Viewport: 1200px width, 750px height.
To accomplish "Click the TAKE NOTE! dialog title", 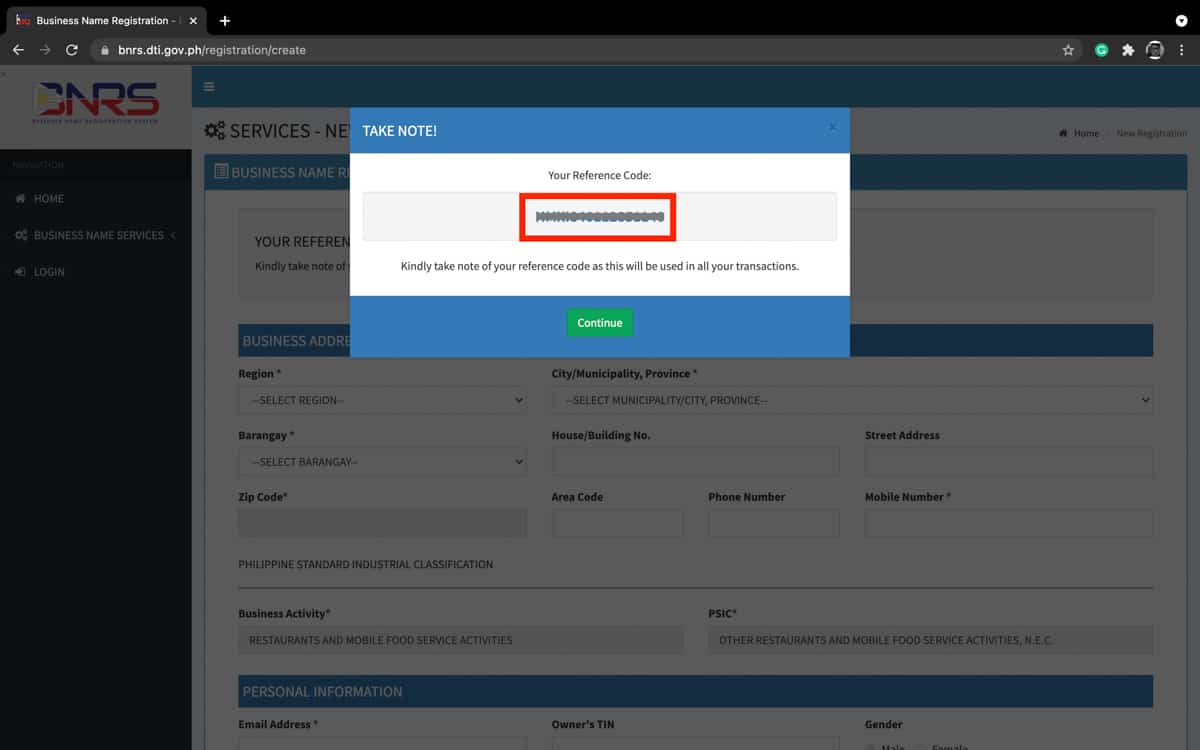I will point(399,131).
